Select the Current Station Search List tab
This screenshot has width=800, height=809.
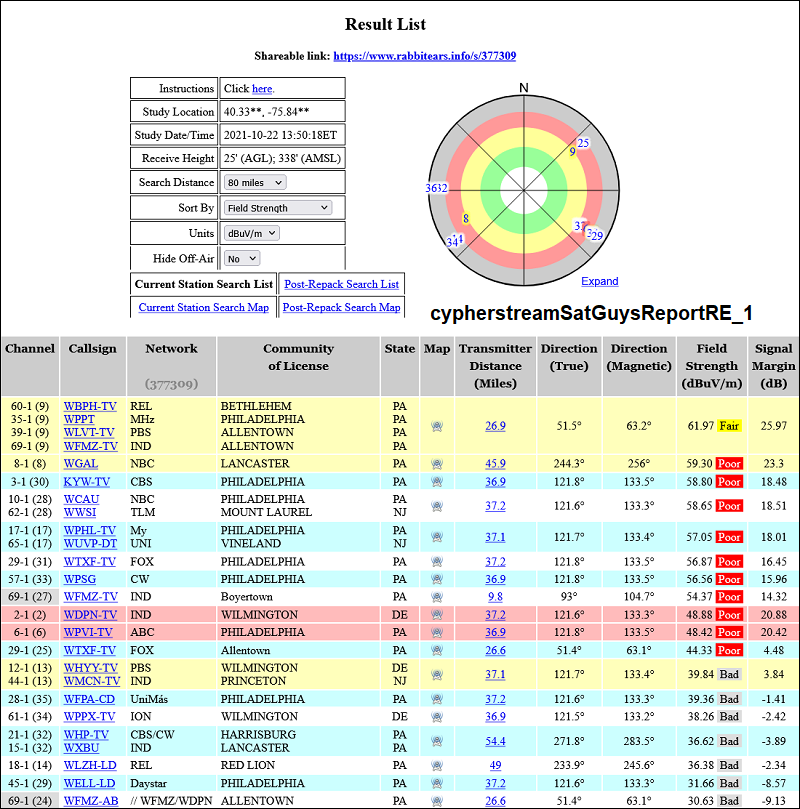[x=204, y=284]
